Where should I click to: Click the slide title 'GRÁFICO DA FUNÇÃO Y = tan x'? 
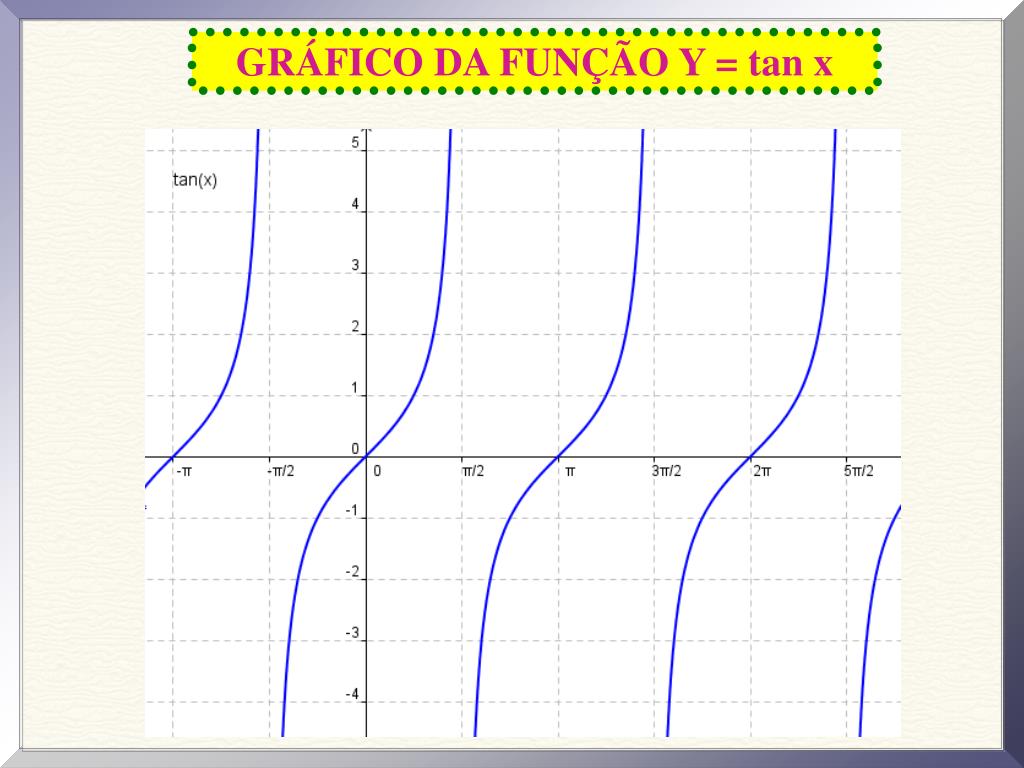(534, 63)
